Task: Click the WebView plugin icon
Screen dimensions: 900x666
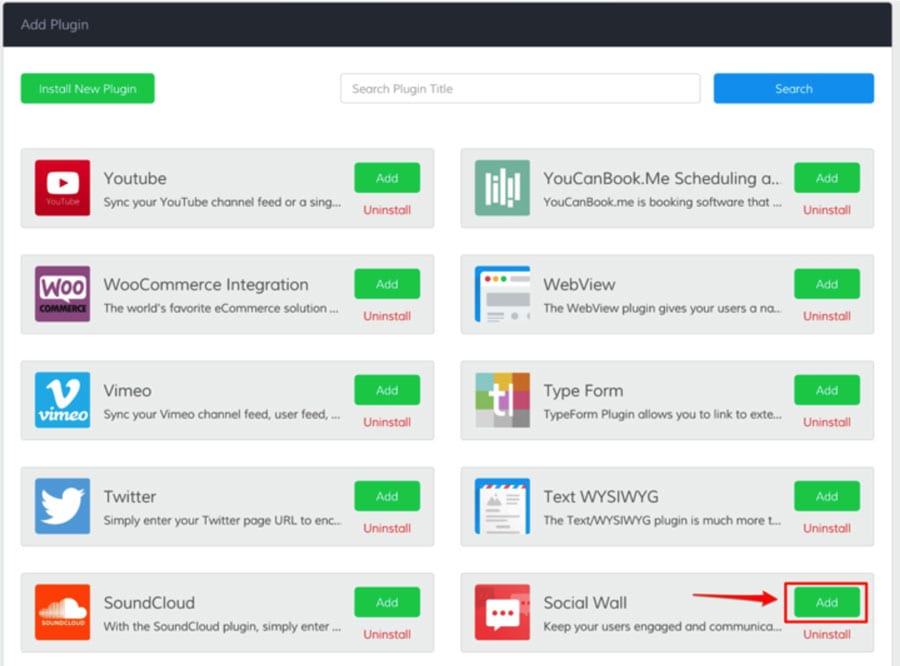Action: (502, 294)
